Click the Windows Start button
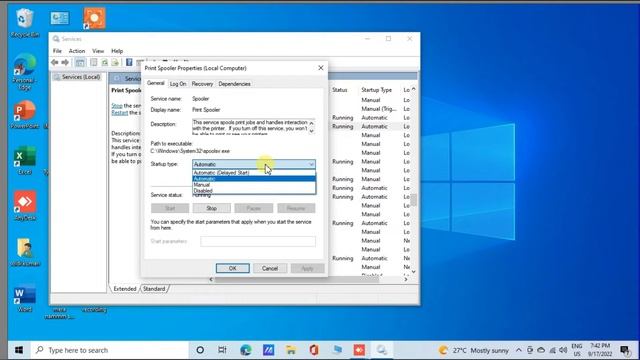The height and width of the screenshot is (360, 640). [19, 350]
